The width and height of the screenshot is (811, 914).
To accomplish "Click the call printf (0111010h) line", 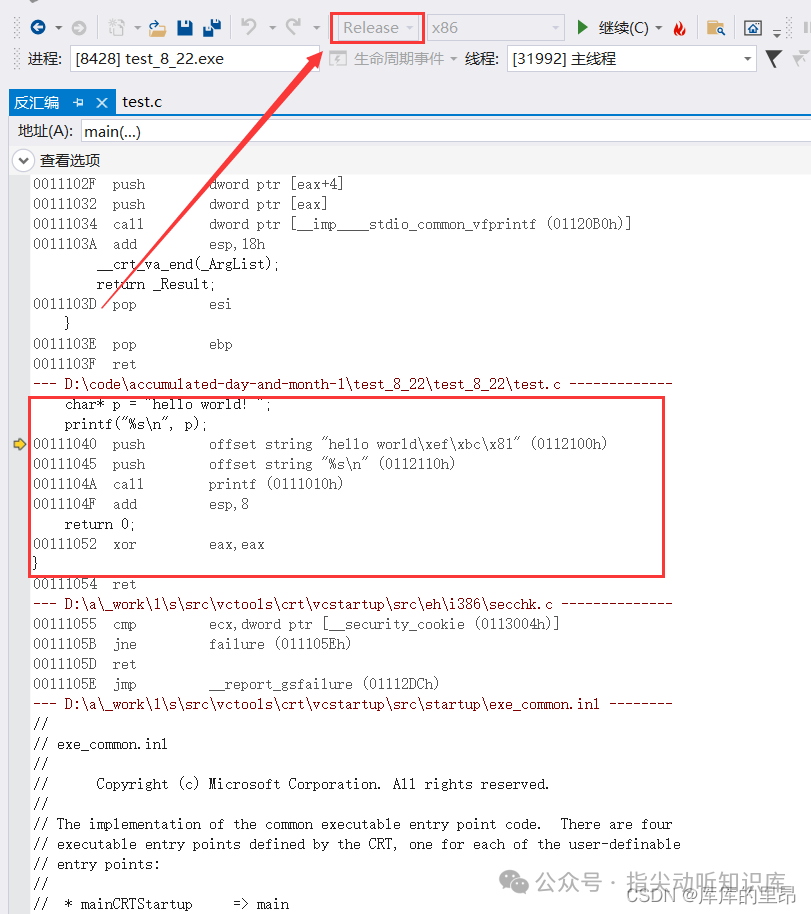I will pos(188,484).
